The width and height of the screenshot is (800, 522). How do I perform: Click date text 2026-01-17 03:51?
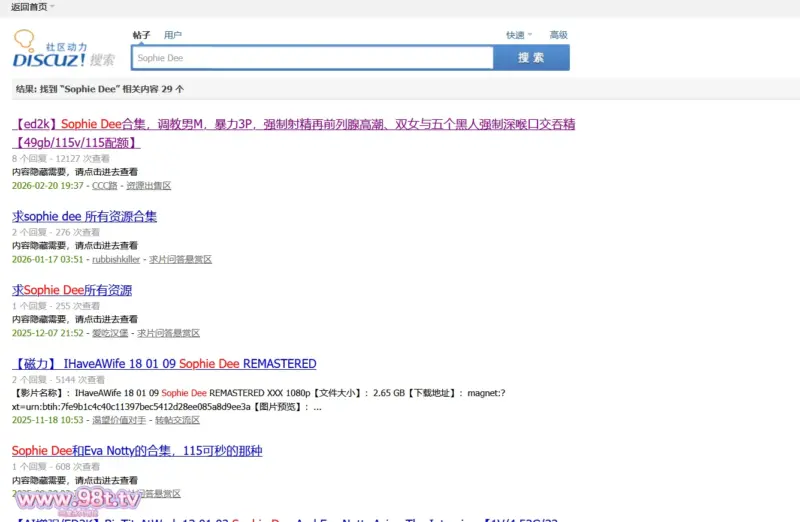coord(47,259)
